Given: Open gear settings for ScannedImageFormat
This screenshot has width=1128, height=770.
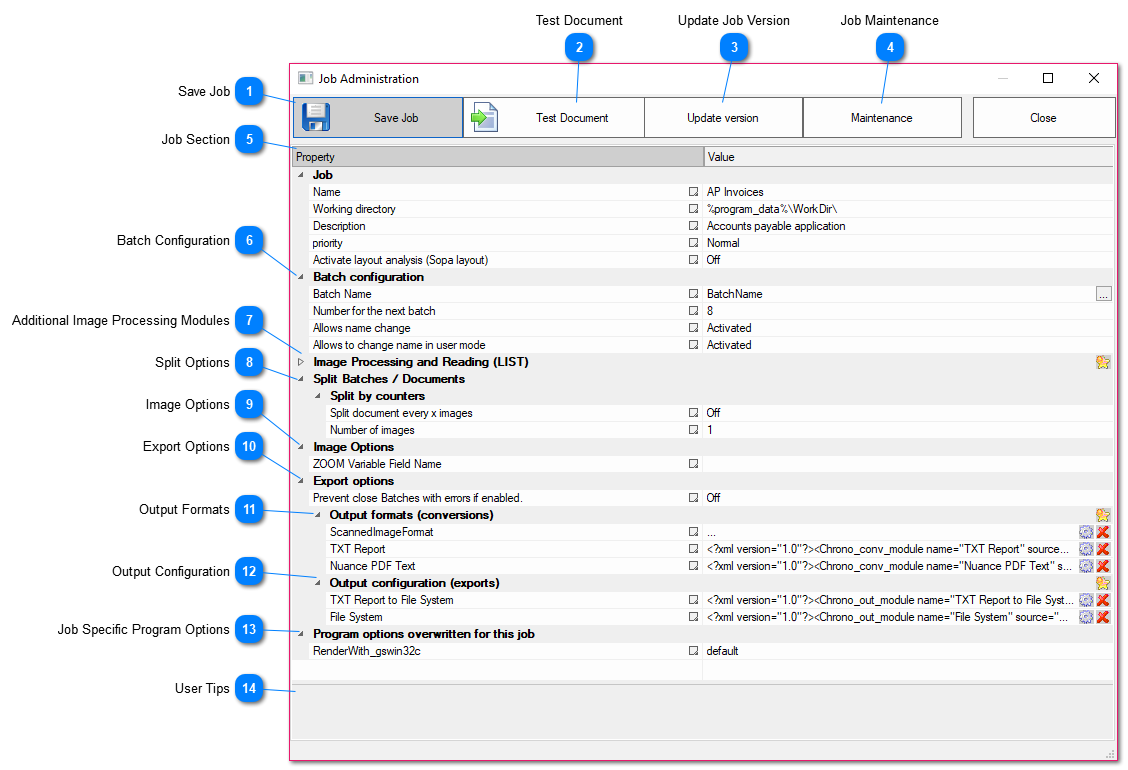Looking at the screenshot, I should point(1086,532).
